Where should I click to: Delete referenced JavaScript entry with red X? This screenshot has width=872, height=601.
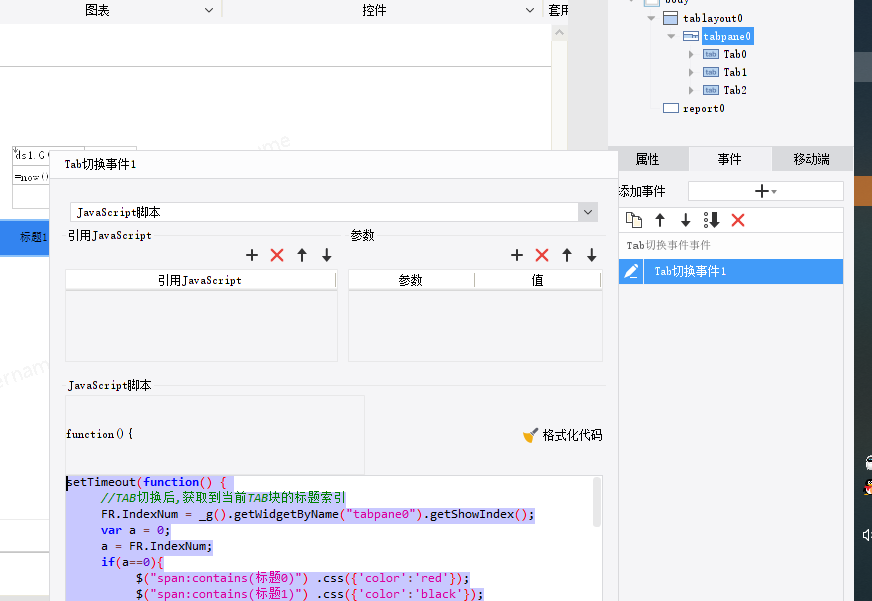277,255
